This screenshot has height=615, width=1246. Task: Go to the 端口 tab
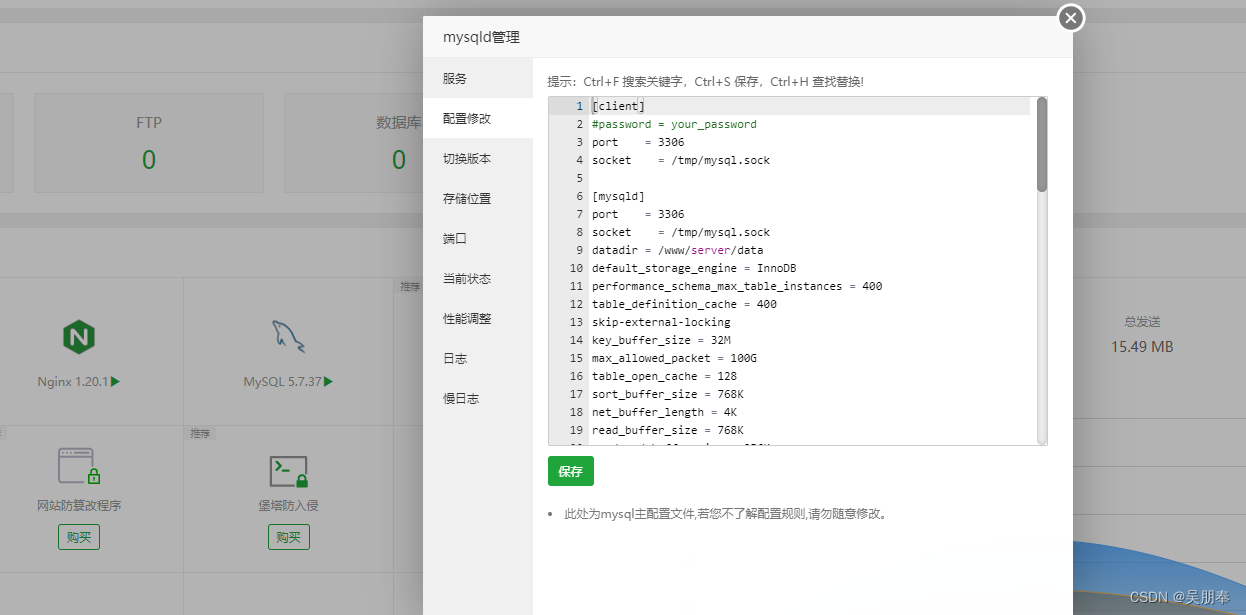tap(478, 238)
